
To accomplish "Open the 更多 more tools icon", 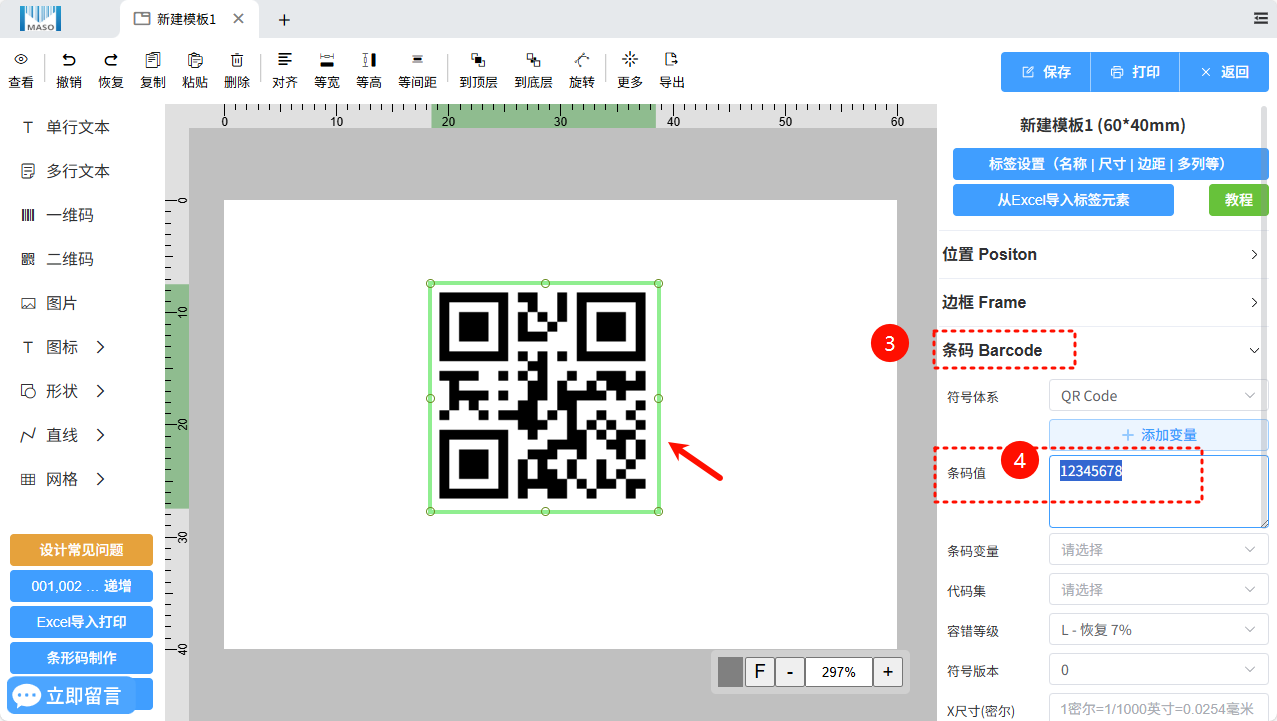I will [x=630, y=59].
